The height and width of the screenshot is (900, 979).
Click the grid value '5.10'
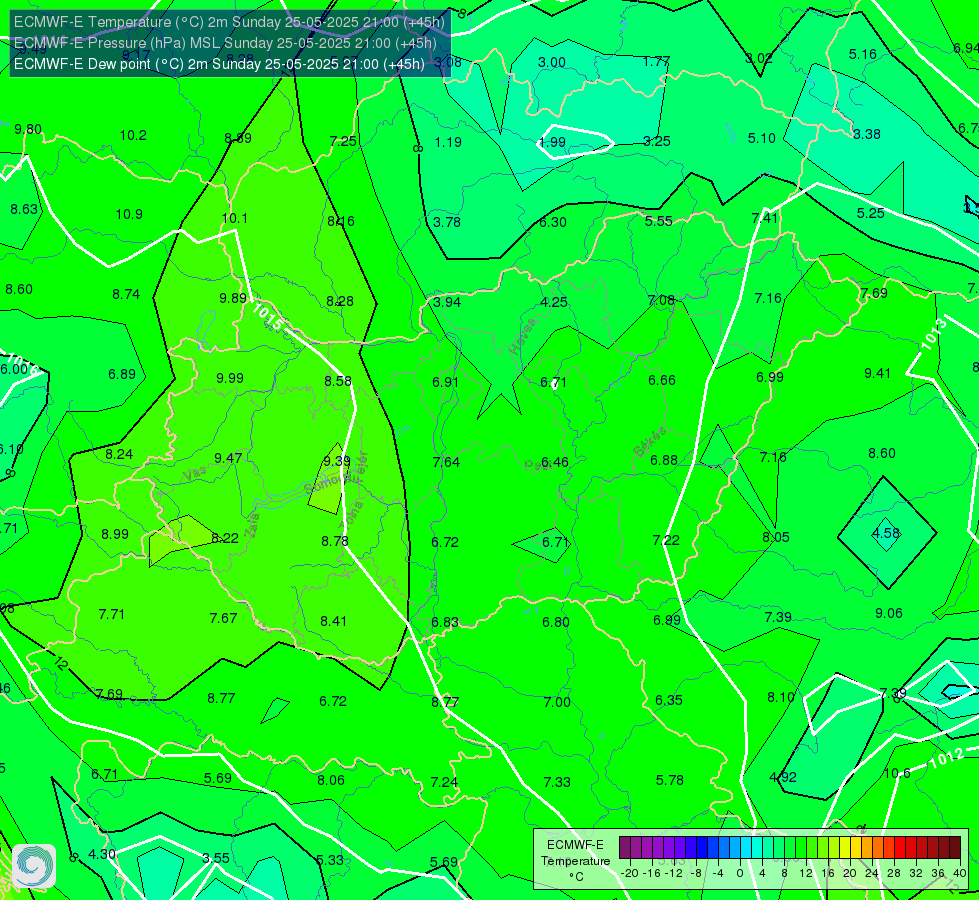click(x=762, y=138)
